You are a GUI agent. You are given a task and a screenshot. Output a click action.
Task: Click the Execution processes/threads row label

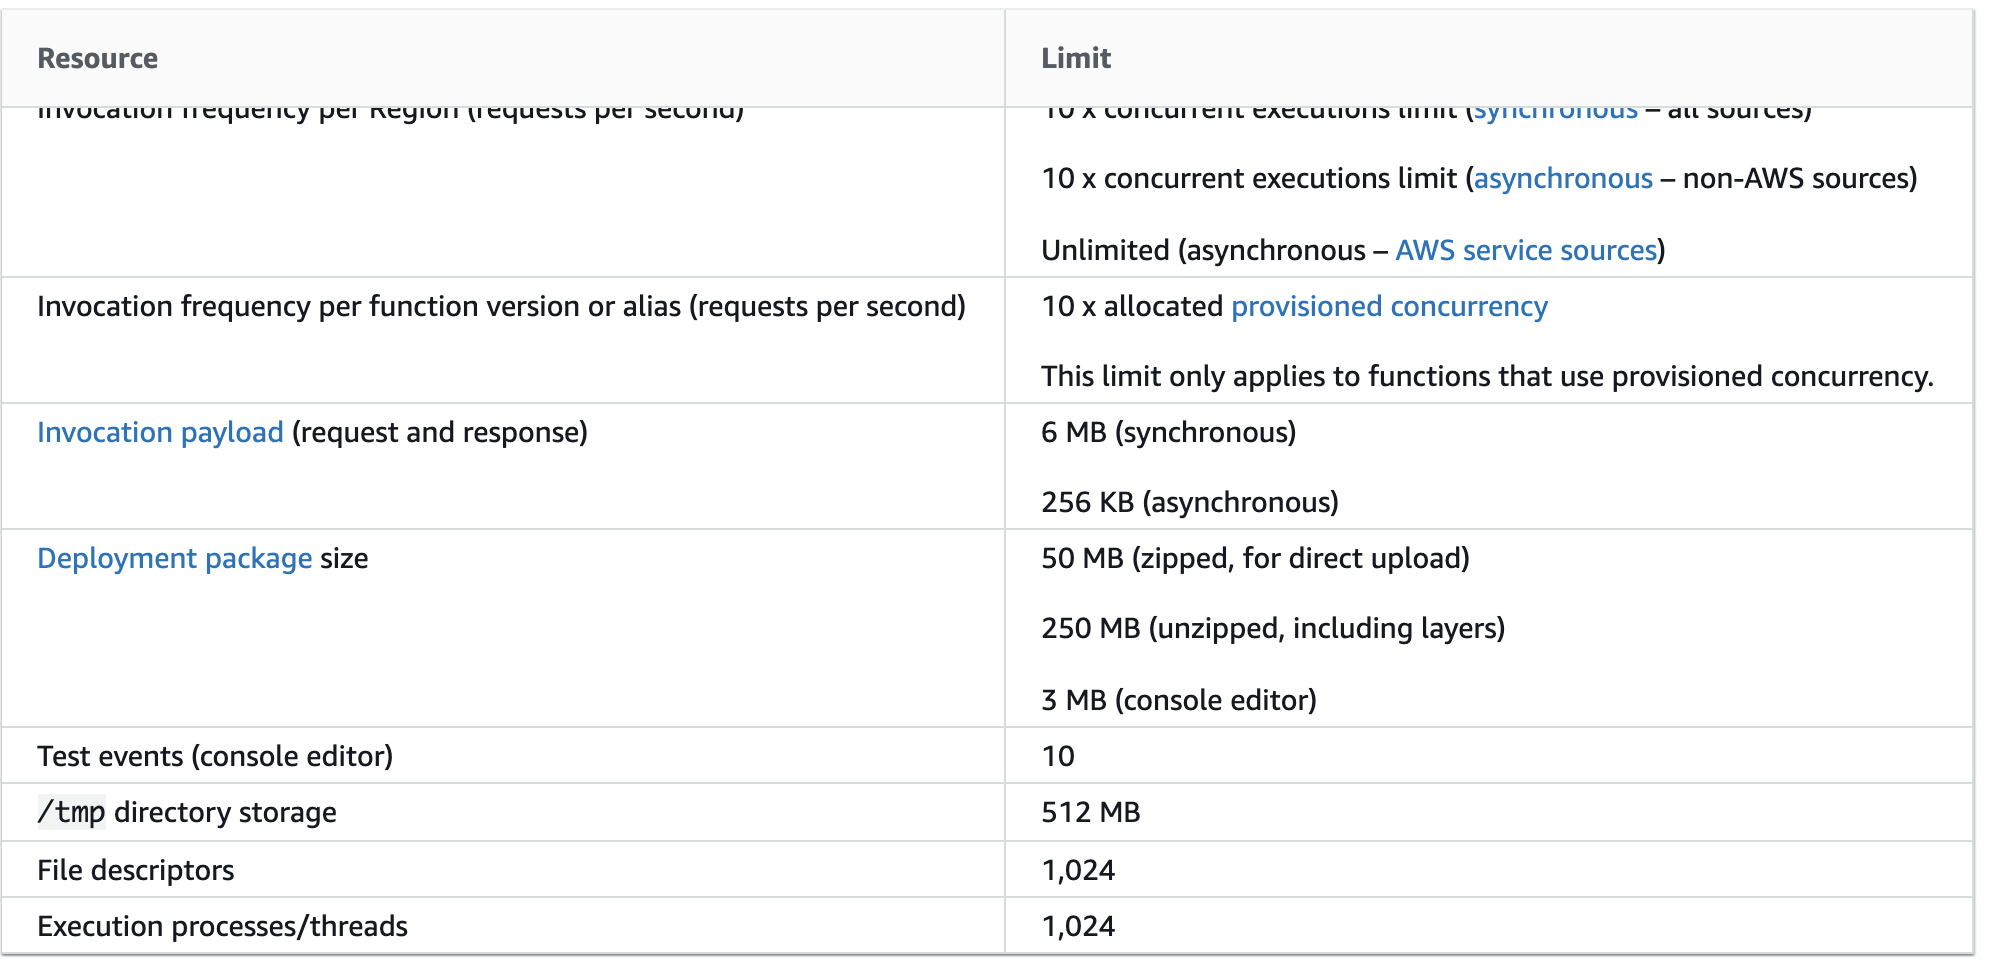tap(223, 926)
